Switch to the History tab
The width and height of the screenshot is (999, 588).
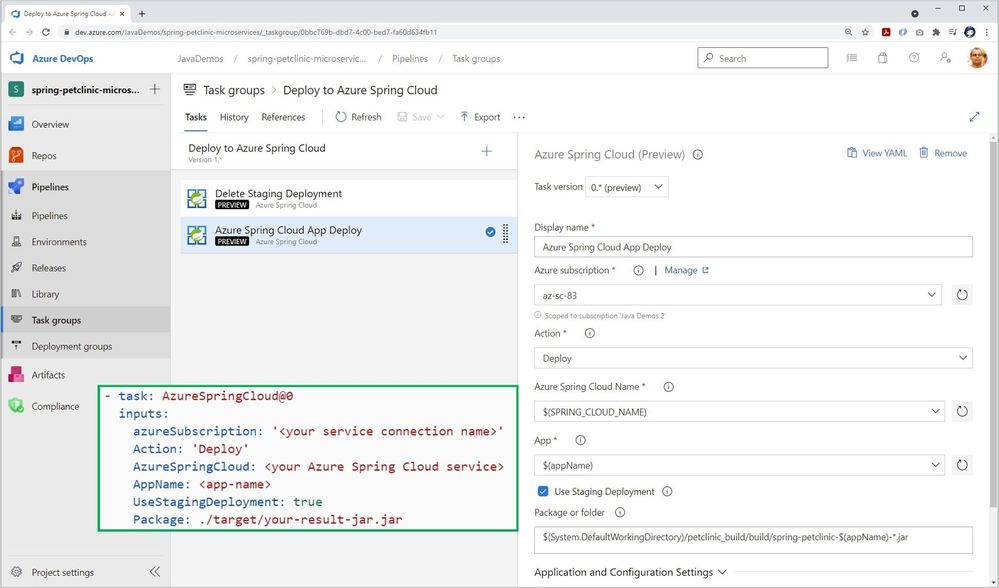point(234,117)
